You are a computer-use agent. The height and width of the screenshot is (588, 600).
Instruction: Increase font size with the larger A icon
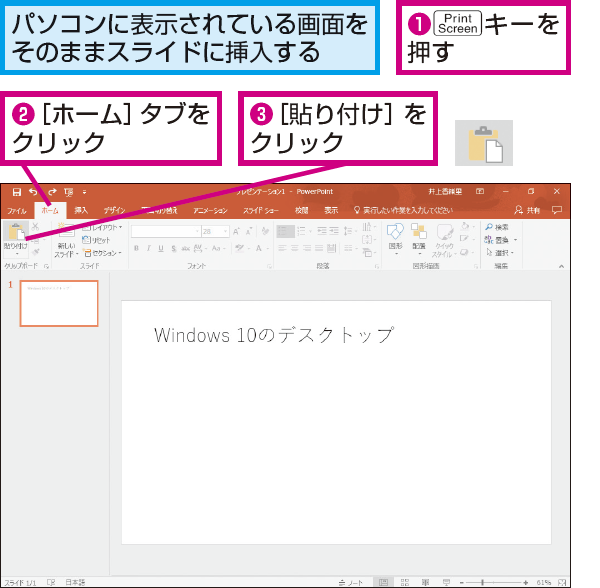236,231
